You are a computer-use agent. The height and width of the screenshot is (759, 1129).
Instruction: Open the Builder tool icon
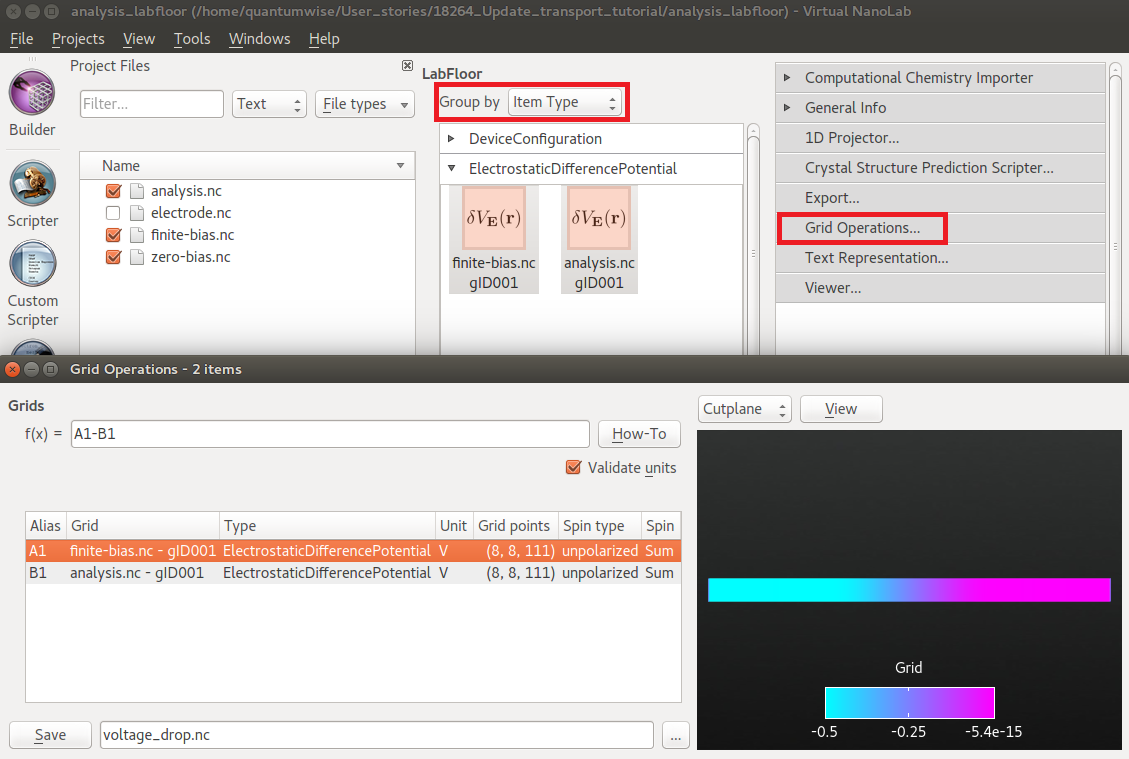click(32, 92)
